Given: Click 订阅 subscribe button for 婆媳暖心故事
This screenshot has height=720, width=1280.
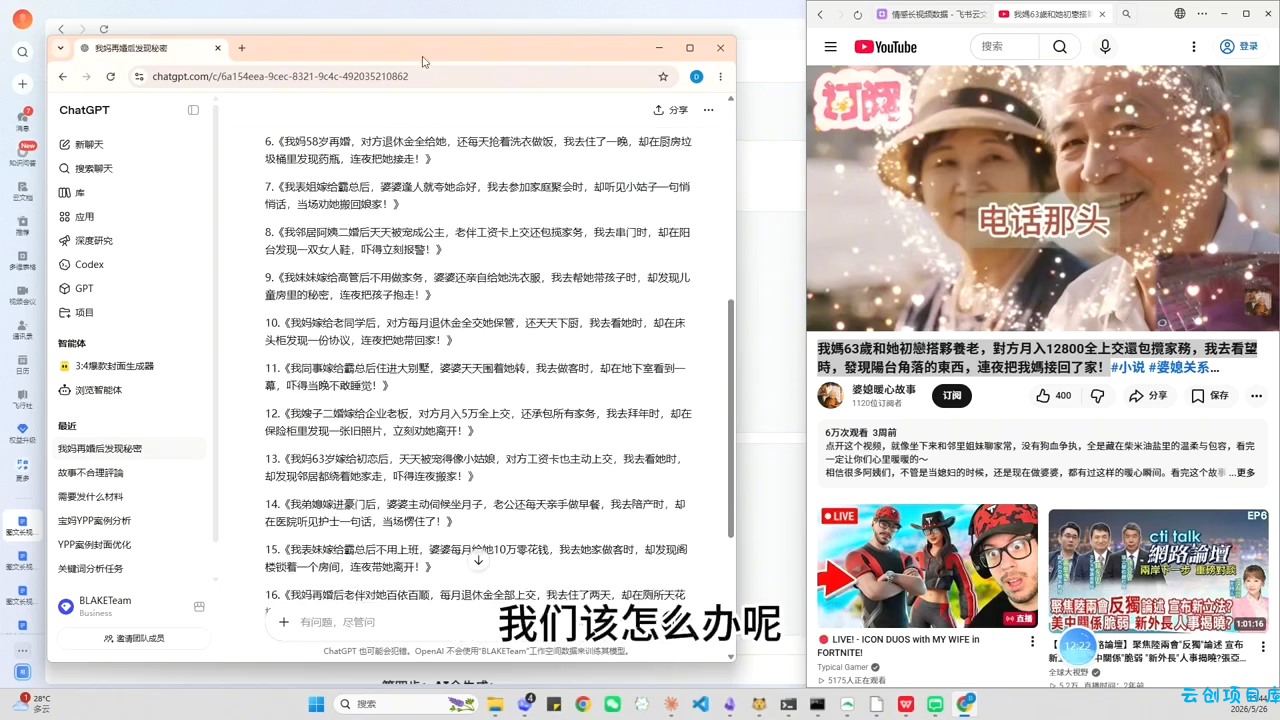Looking at the screenshot, I should click(952, 396).
